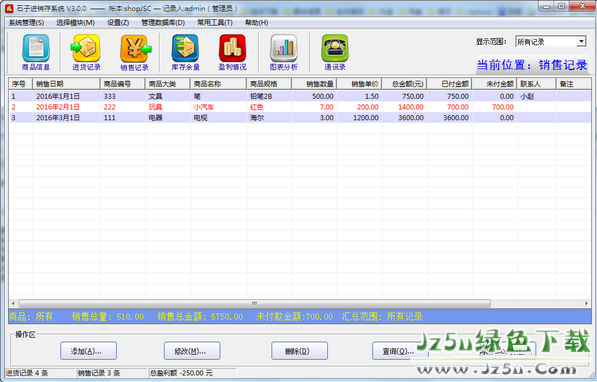Click the 销售总金额: 5750.00 summary text
This screenshot has width=597, height=382.
coord(200,316)
